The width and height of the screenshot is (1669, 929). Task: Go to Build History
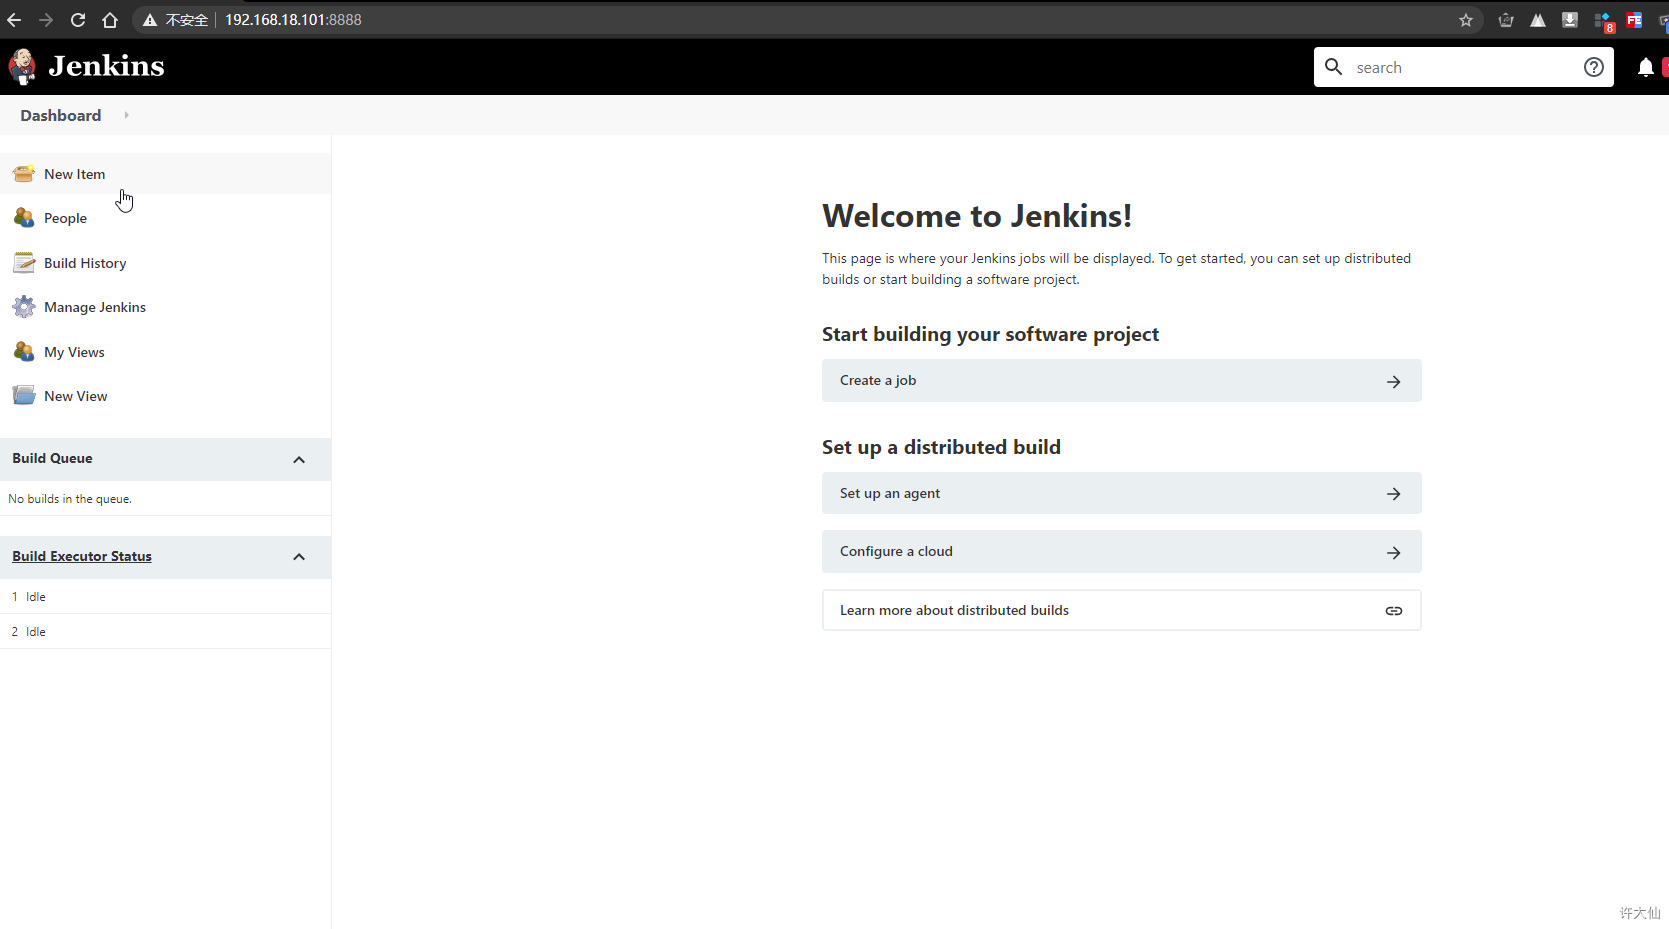pyautogui.click(x=85, y=263)
